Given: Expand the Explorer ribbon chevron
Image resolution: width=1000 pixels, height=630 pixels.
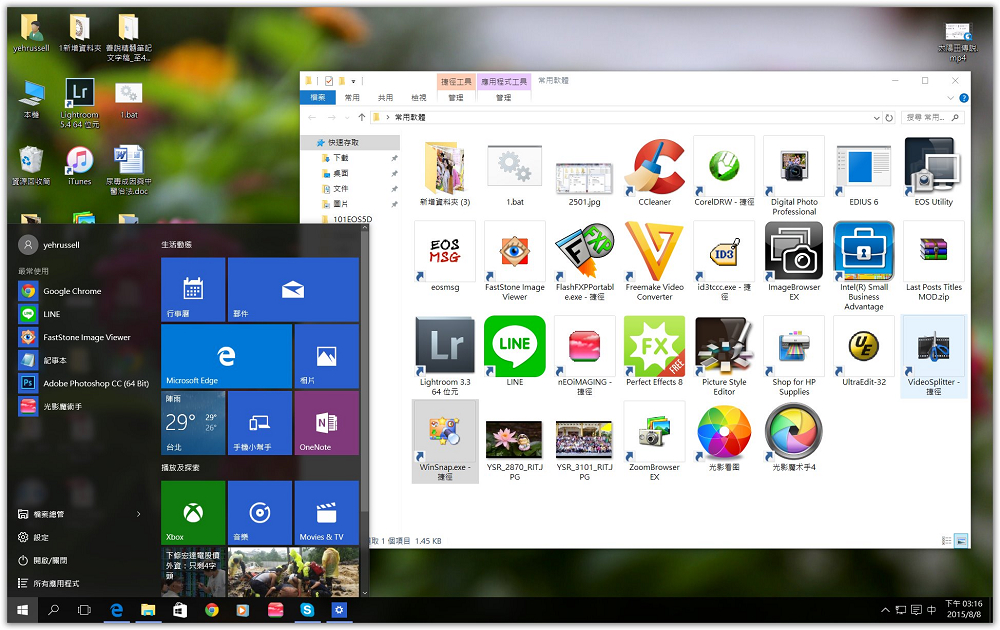Looking at the screenshot, I should tap(950, 98).
